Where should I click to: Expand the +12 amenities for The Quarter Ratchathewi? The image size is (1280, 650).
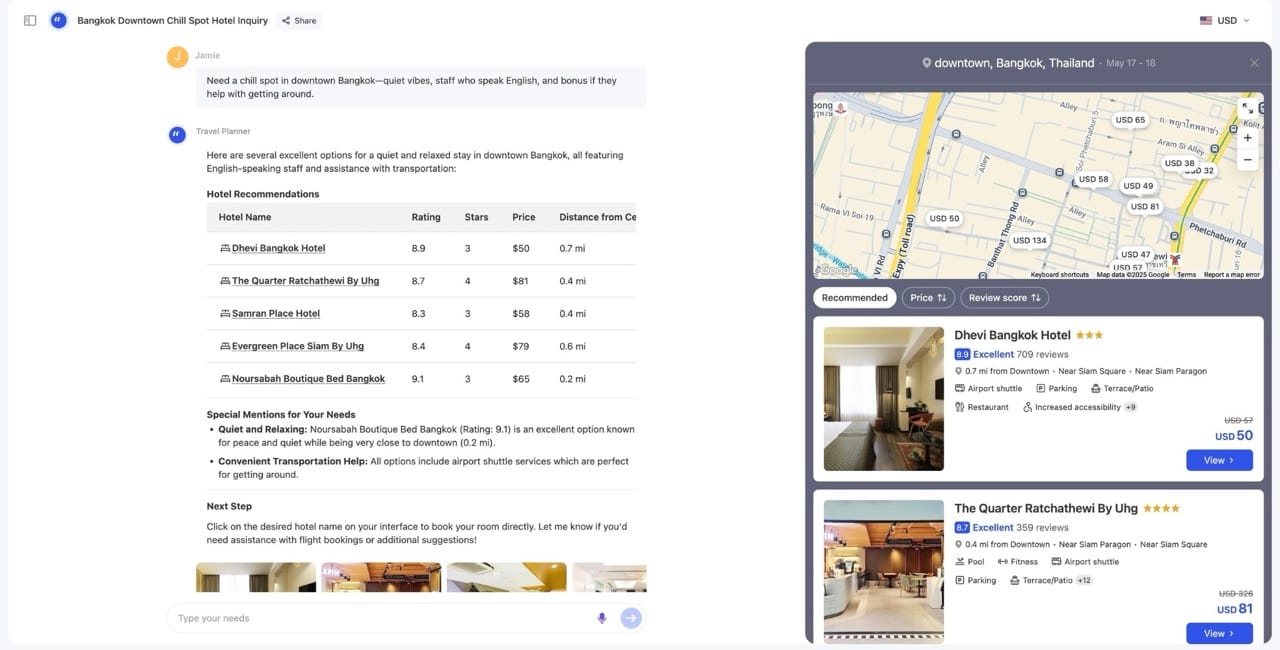tap(1084, 580)
